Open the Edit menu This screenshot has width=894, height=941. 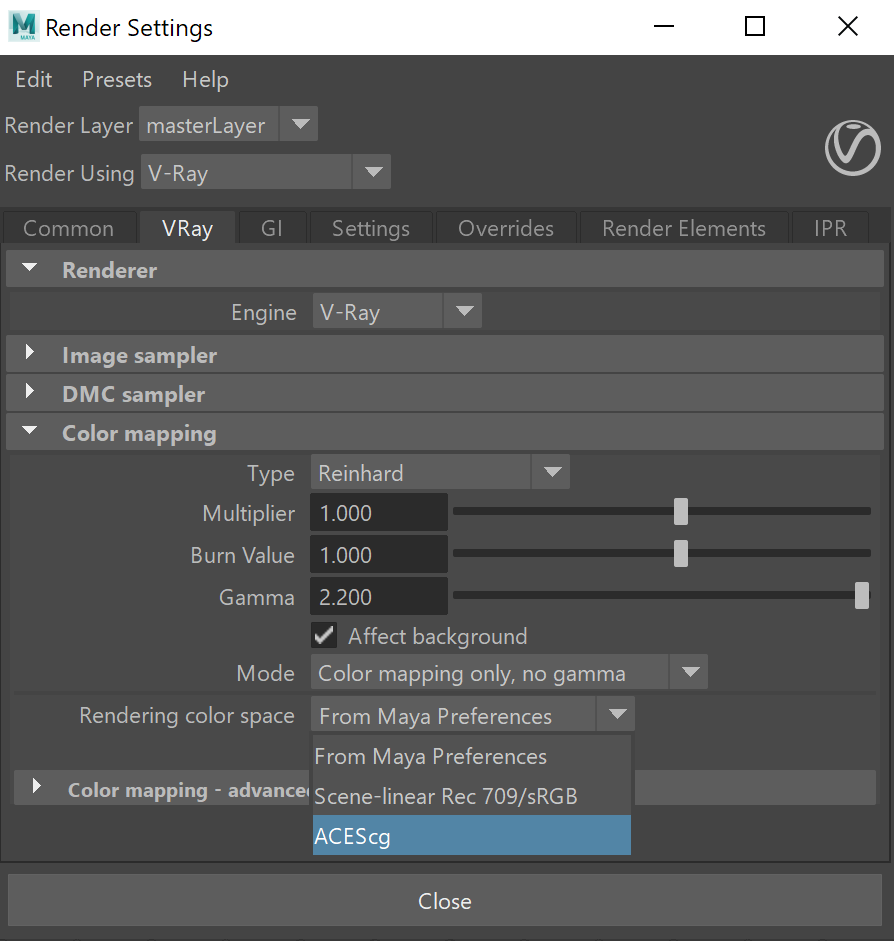pos(34,79)
